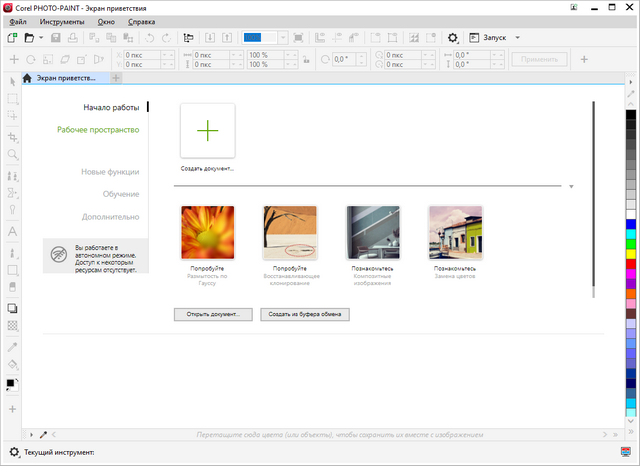Collapse the templates section arrow
The height and width of the screenshot is (466, 640).
[x=570, y=187]
